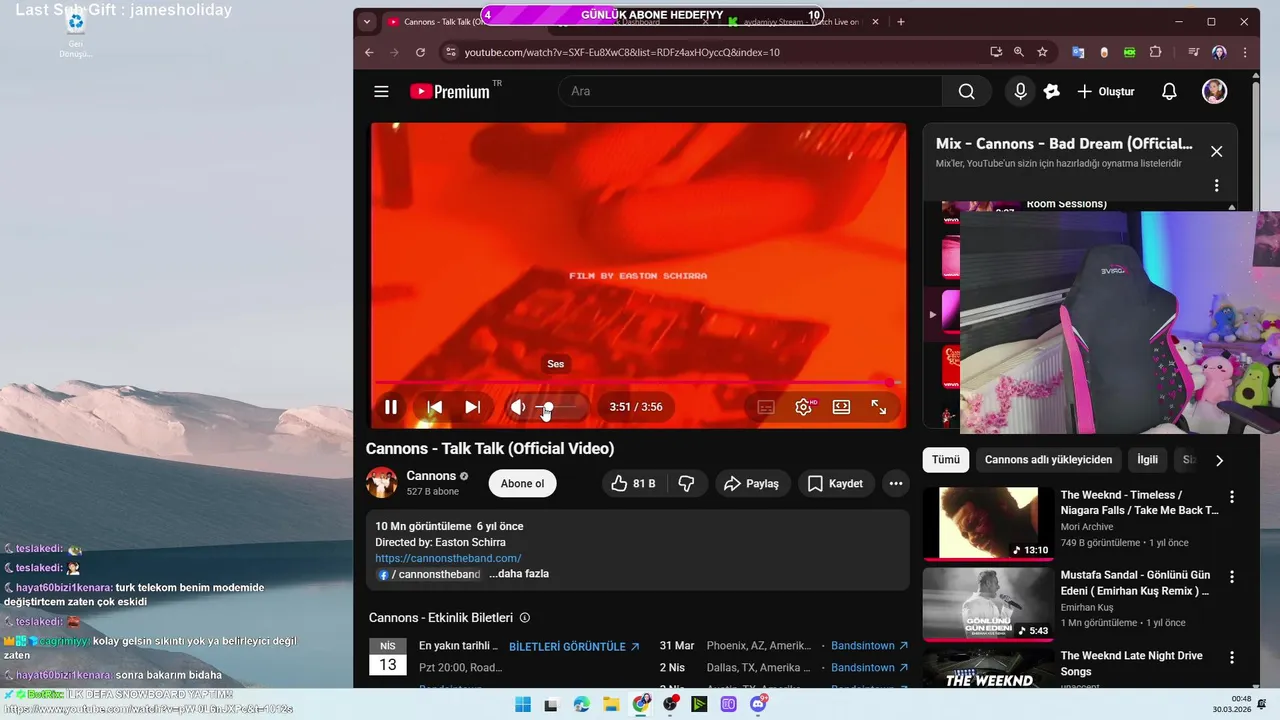
Task: Subscribe with the Abone ol button
Action: 522,484
